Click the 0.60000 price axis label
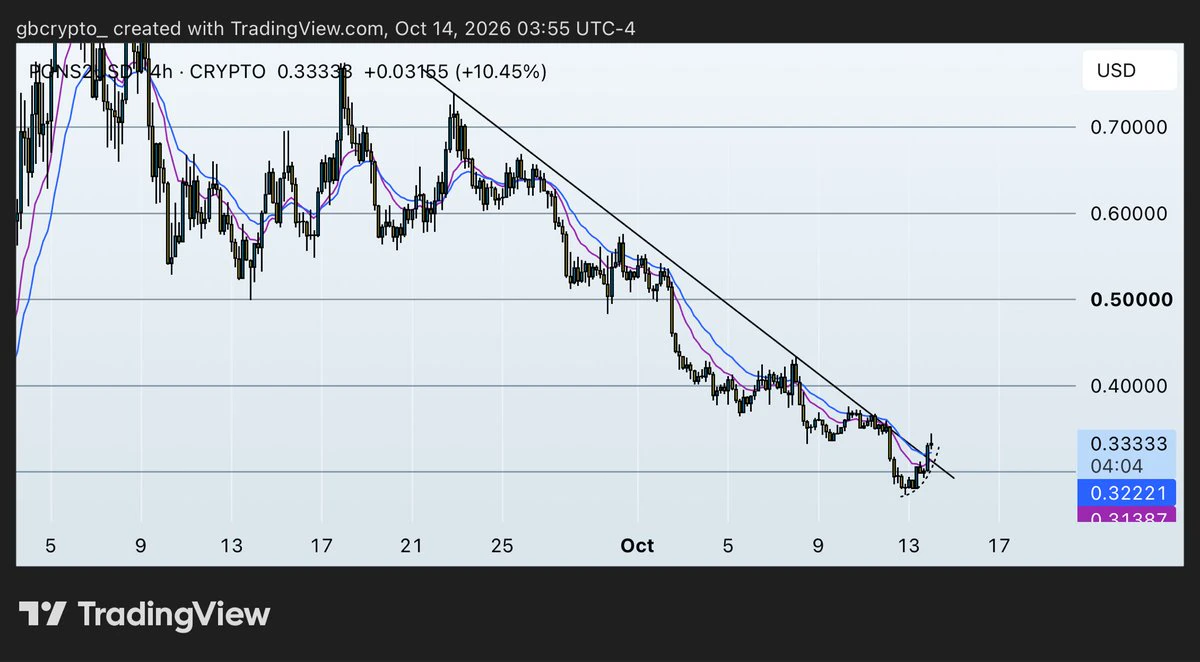 pos(1129,213)
